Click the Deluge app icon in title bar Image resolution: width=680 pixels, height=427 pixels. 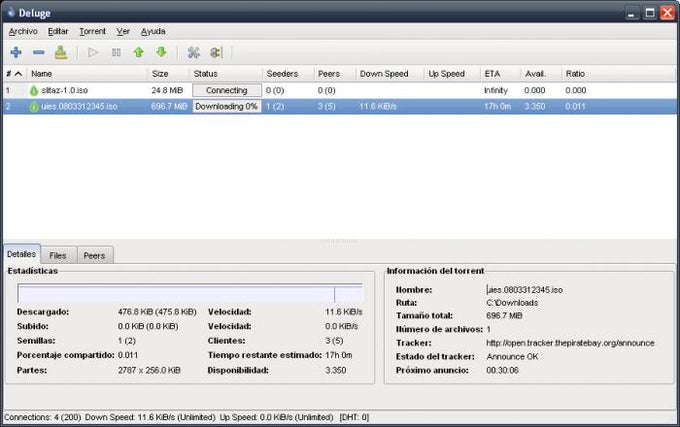pyautogui.click(x=11, y=13)
